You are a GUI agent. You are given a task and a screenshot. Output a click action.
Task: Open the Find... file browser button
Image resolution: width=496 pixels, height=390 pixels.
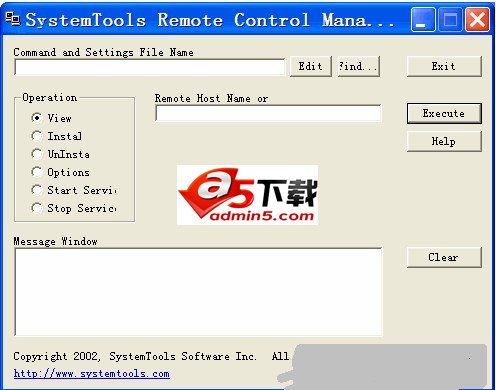(359, 66)
